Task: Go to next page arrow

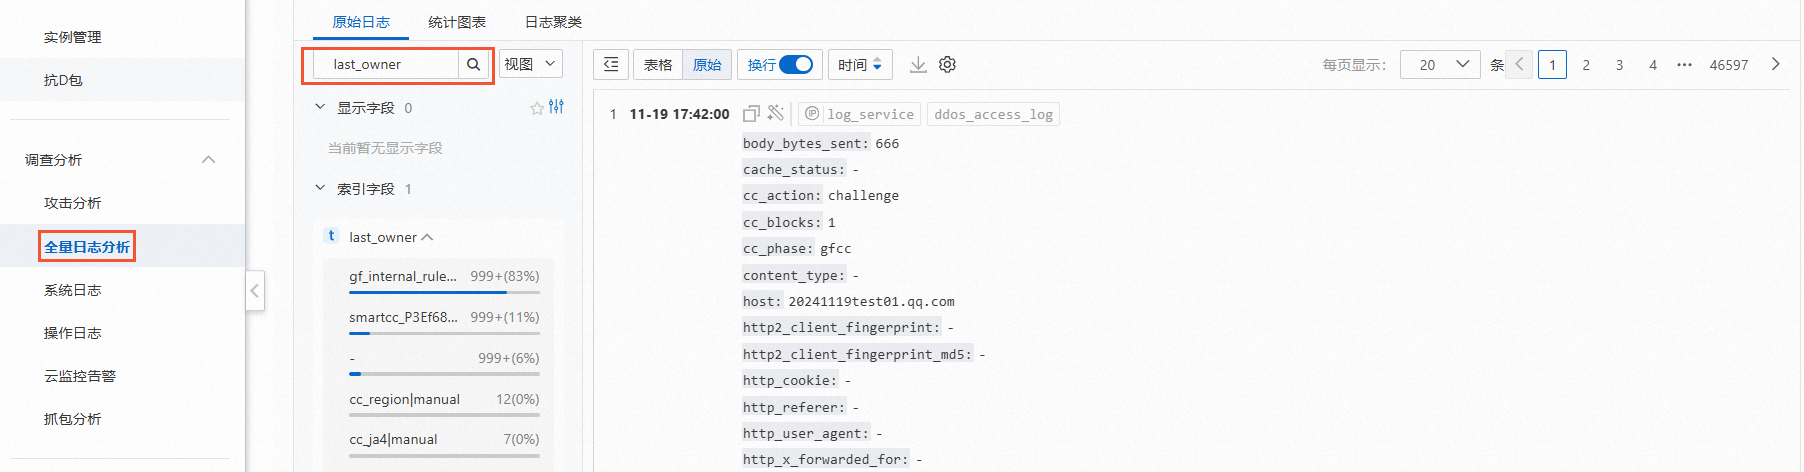Action: point(1776,64)
